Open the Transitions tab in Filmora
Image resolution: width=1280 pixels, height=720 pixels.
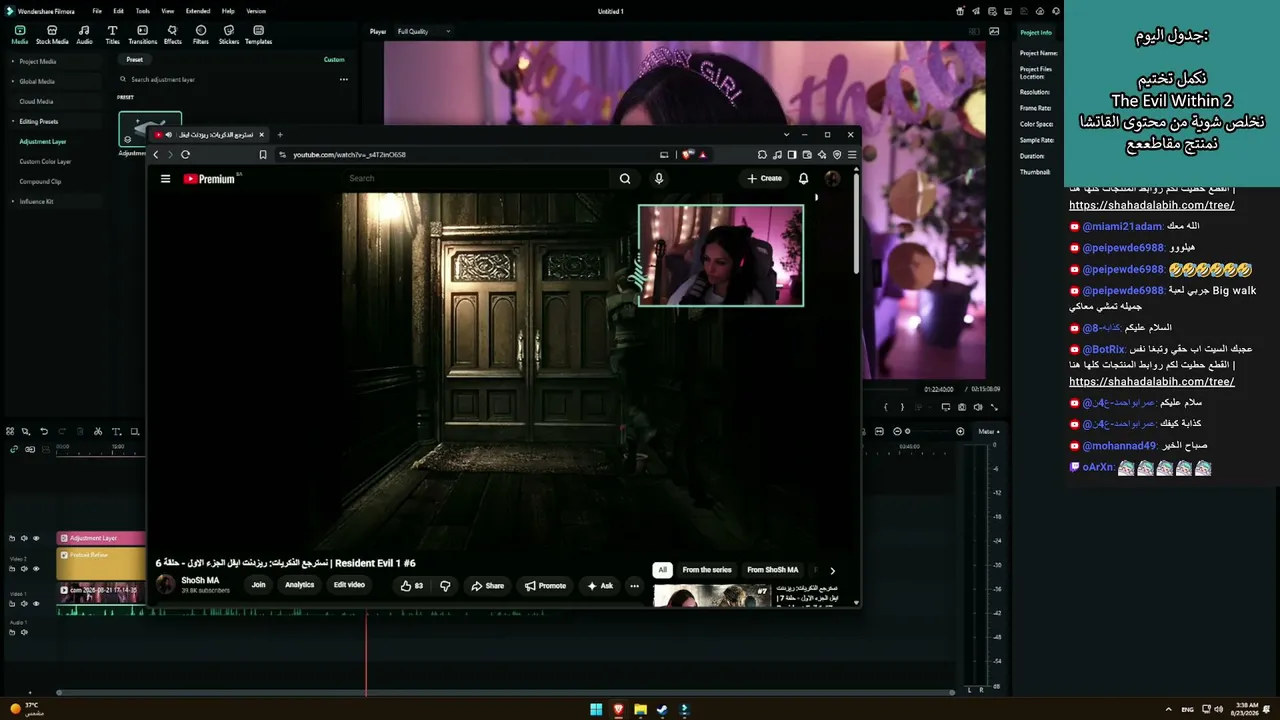click(142, 35)
